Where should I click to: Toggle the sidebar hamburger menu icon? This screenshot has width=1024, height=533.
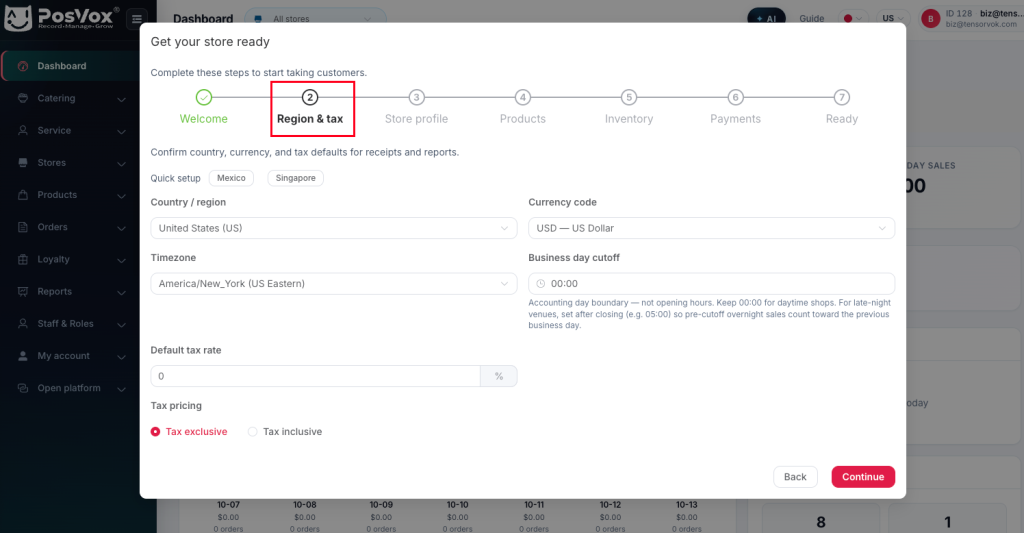(136, 19)
